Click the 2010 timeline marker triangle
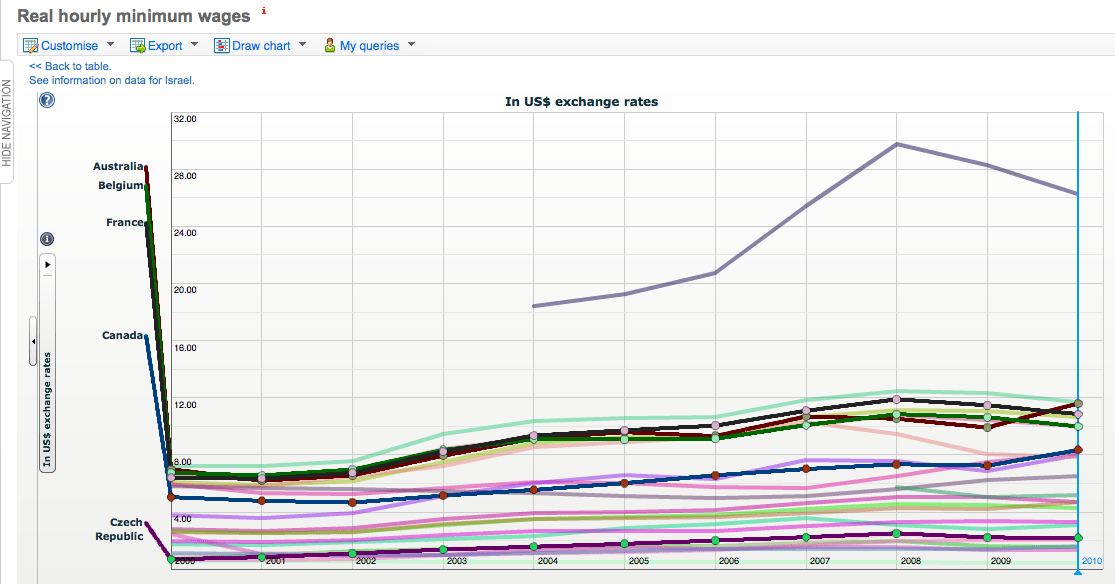The image size is (1115, 584). [1078, 571]
